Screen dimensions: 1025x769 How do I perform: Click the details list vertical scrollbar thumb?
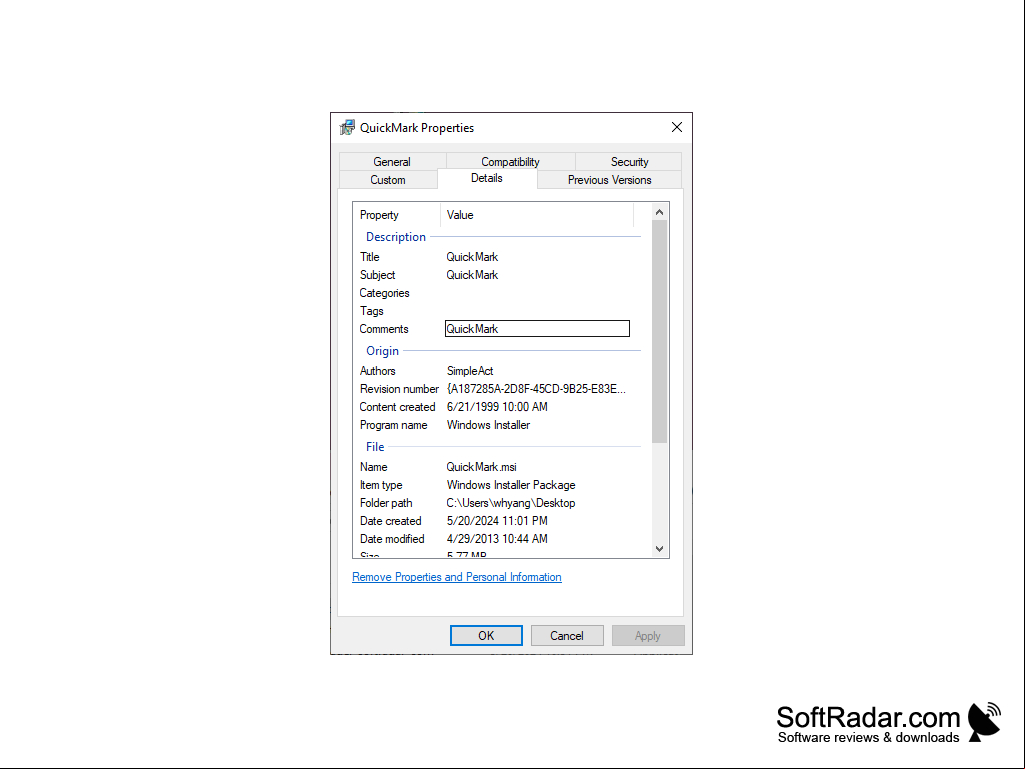click(660, 332)
